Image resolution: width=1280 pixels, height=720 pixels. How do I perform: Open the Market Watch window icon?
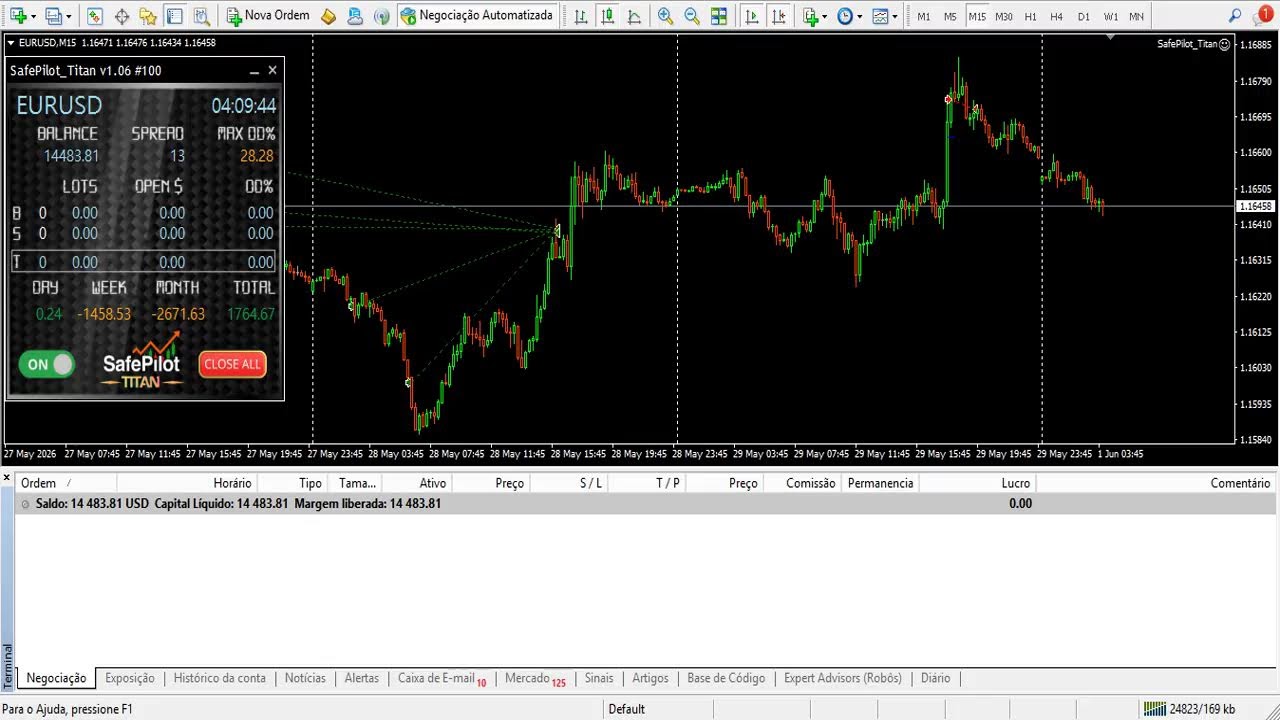pyautogui.click(x=94, y=16)
